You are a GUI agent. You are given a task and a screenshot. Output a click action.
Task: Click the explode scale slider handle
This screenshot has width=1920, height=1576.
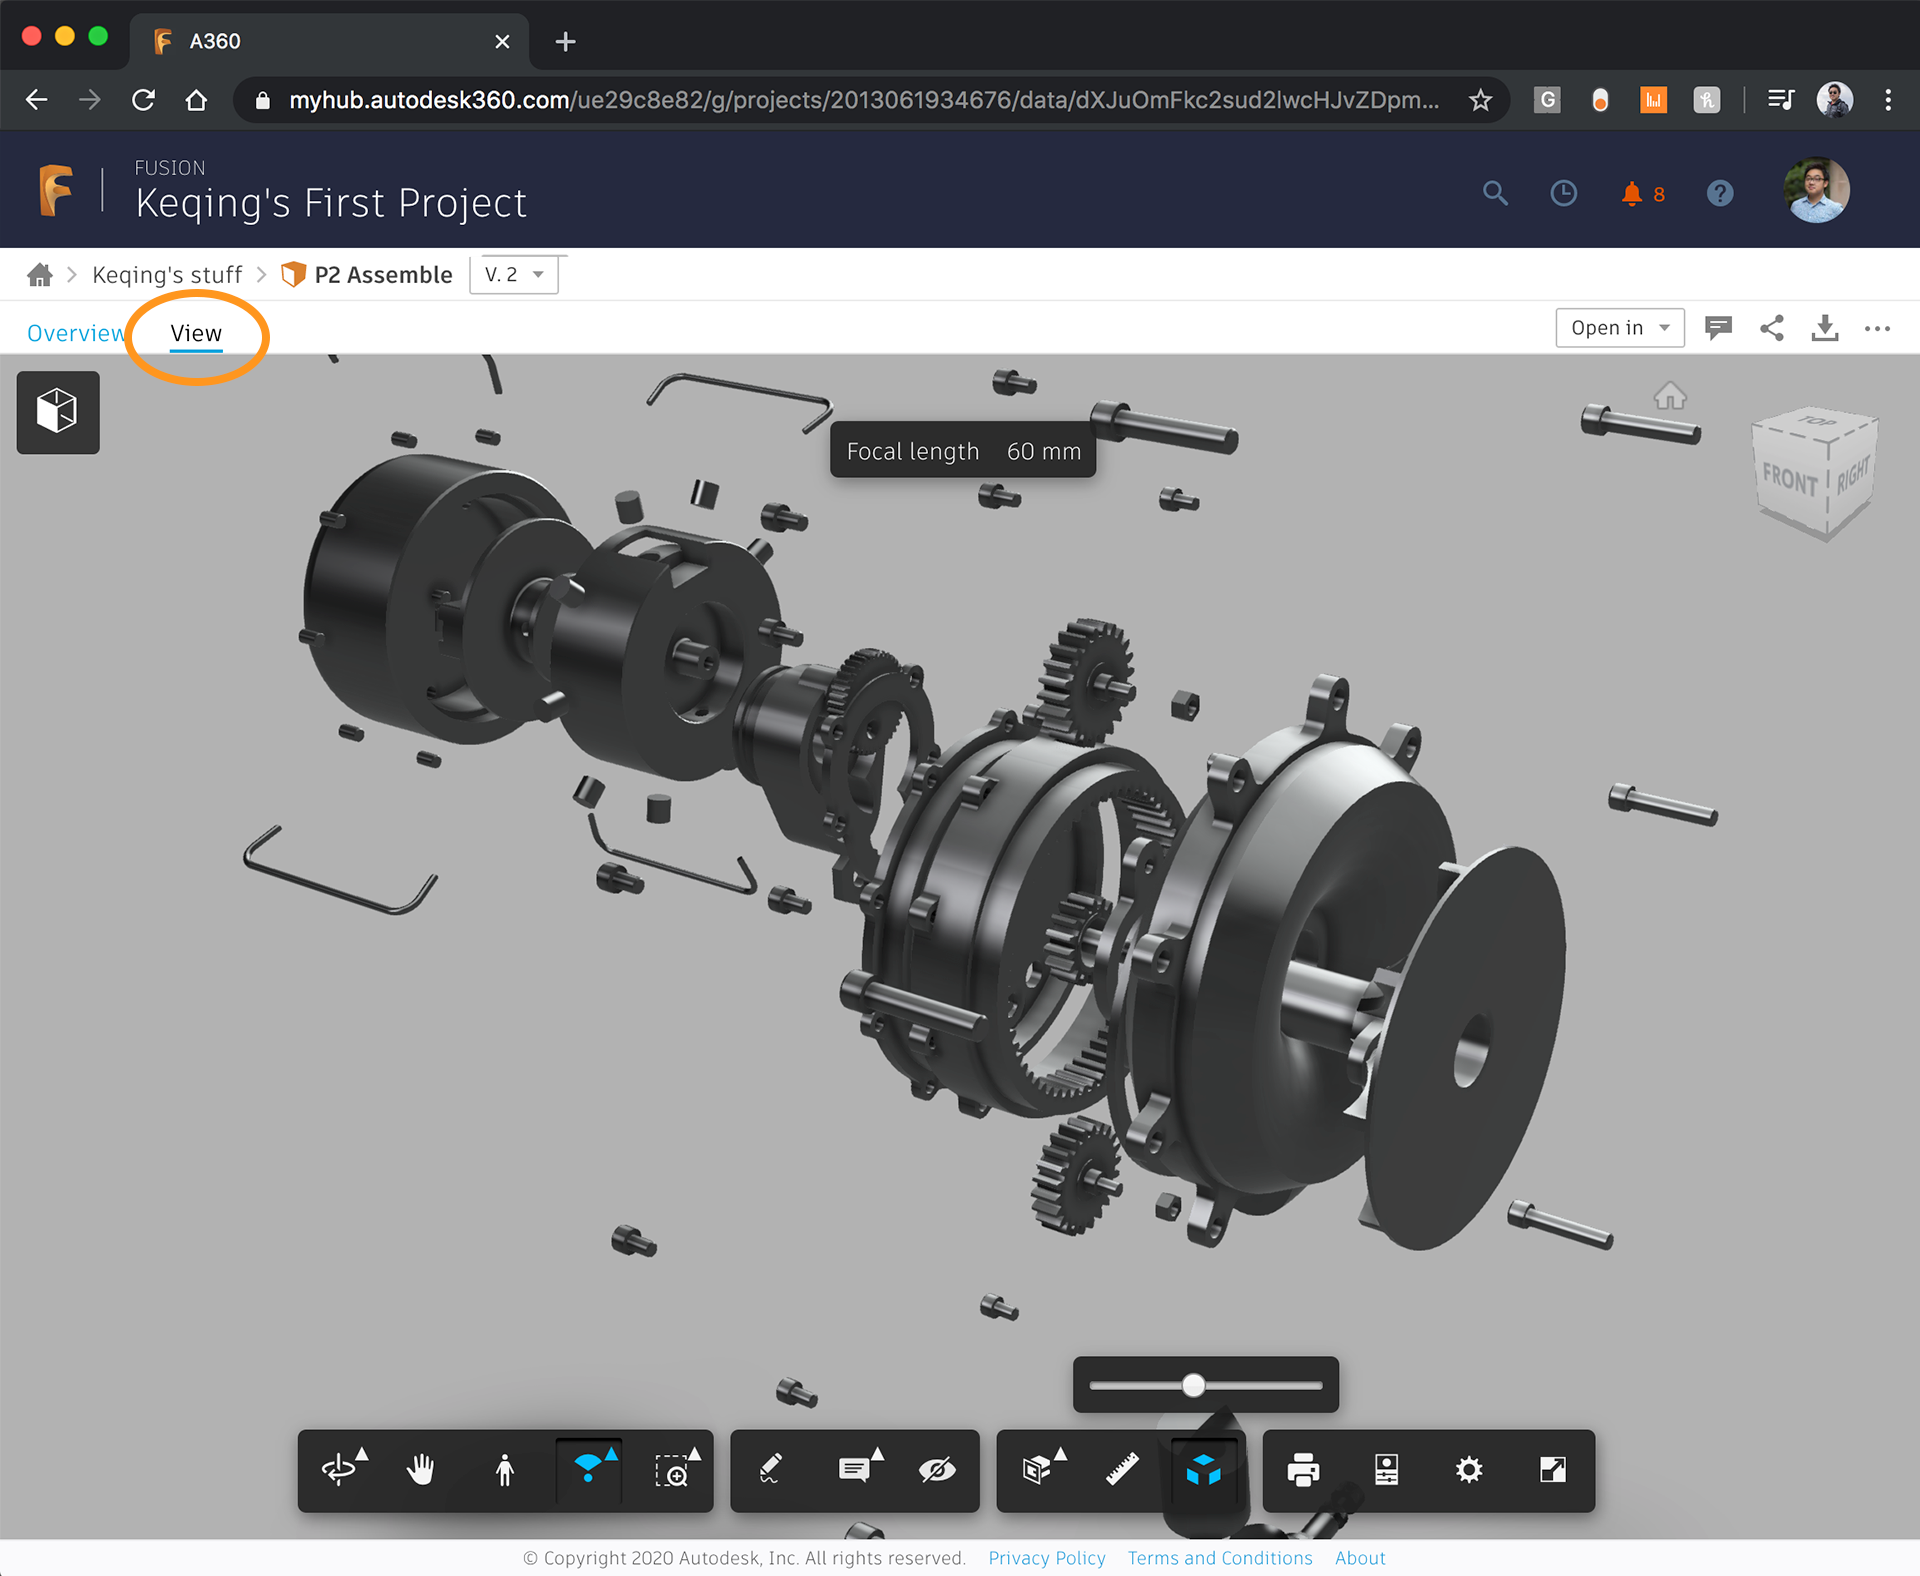click(x=1193, y=1385)
